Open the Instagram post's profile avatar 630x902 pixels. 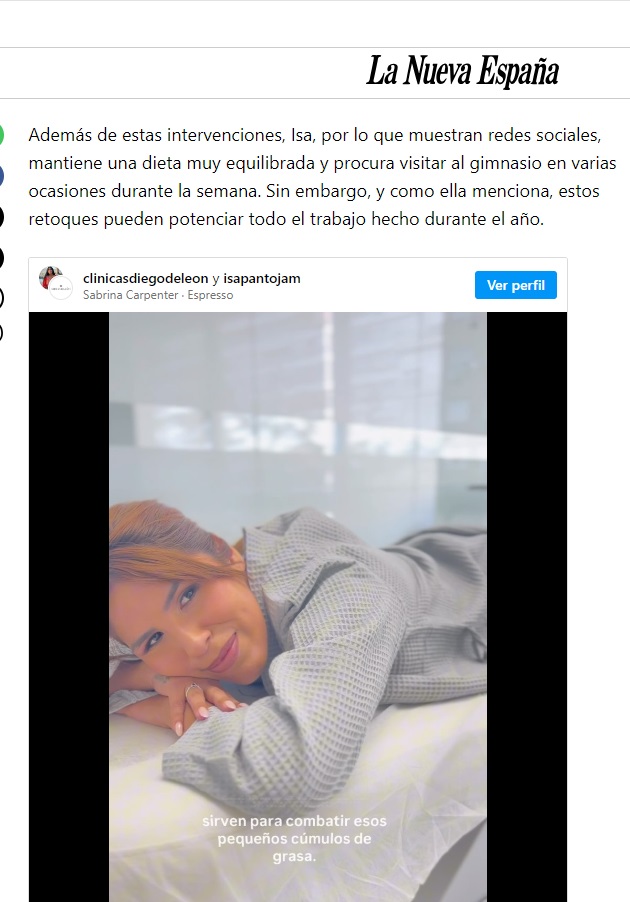pyautogui.click(x=50, y=277)
